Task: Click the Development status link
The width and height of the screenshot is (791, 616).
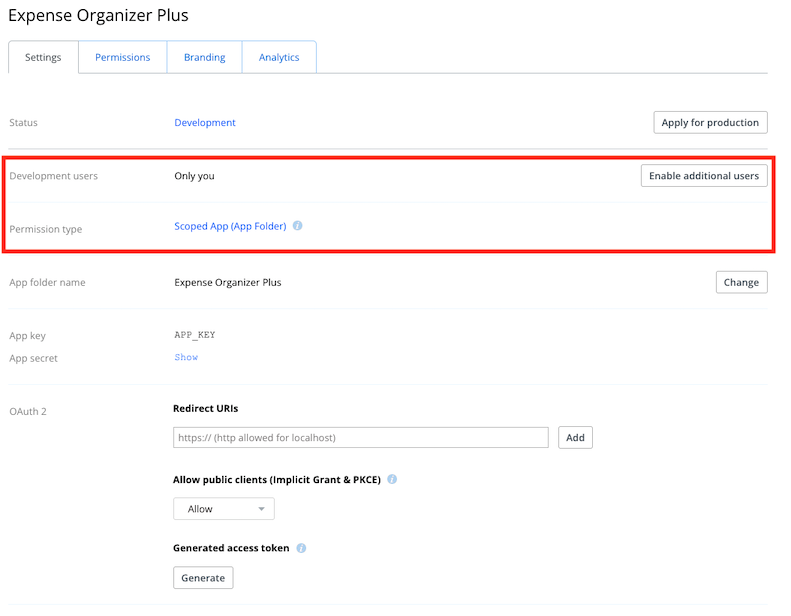Action: click(x=205, y=123)
